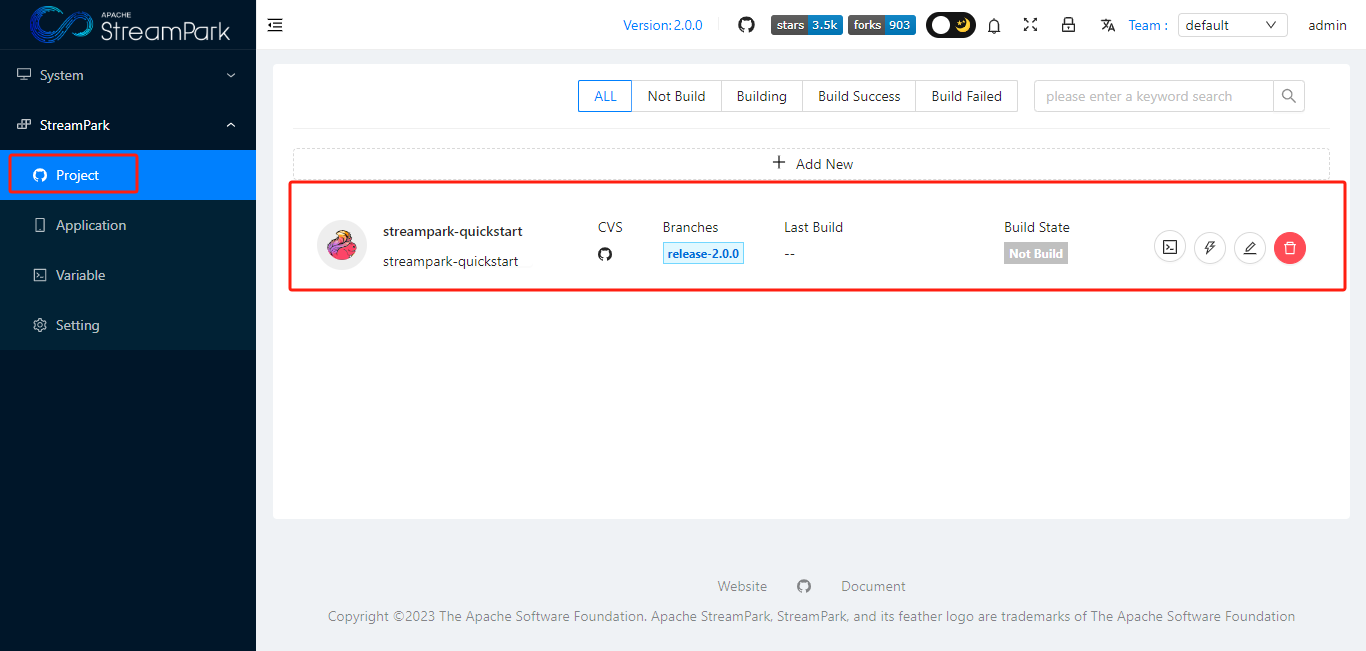Screen dimensions: 1366x651
Task: Delete the project using the red trash icon
Action: pos(1290,247)
